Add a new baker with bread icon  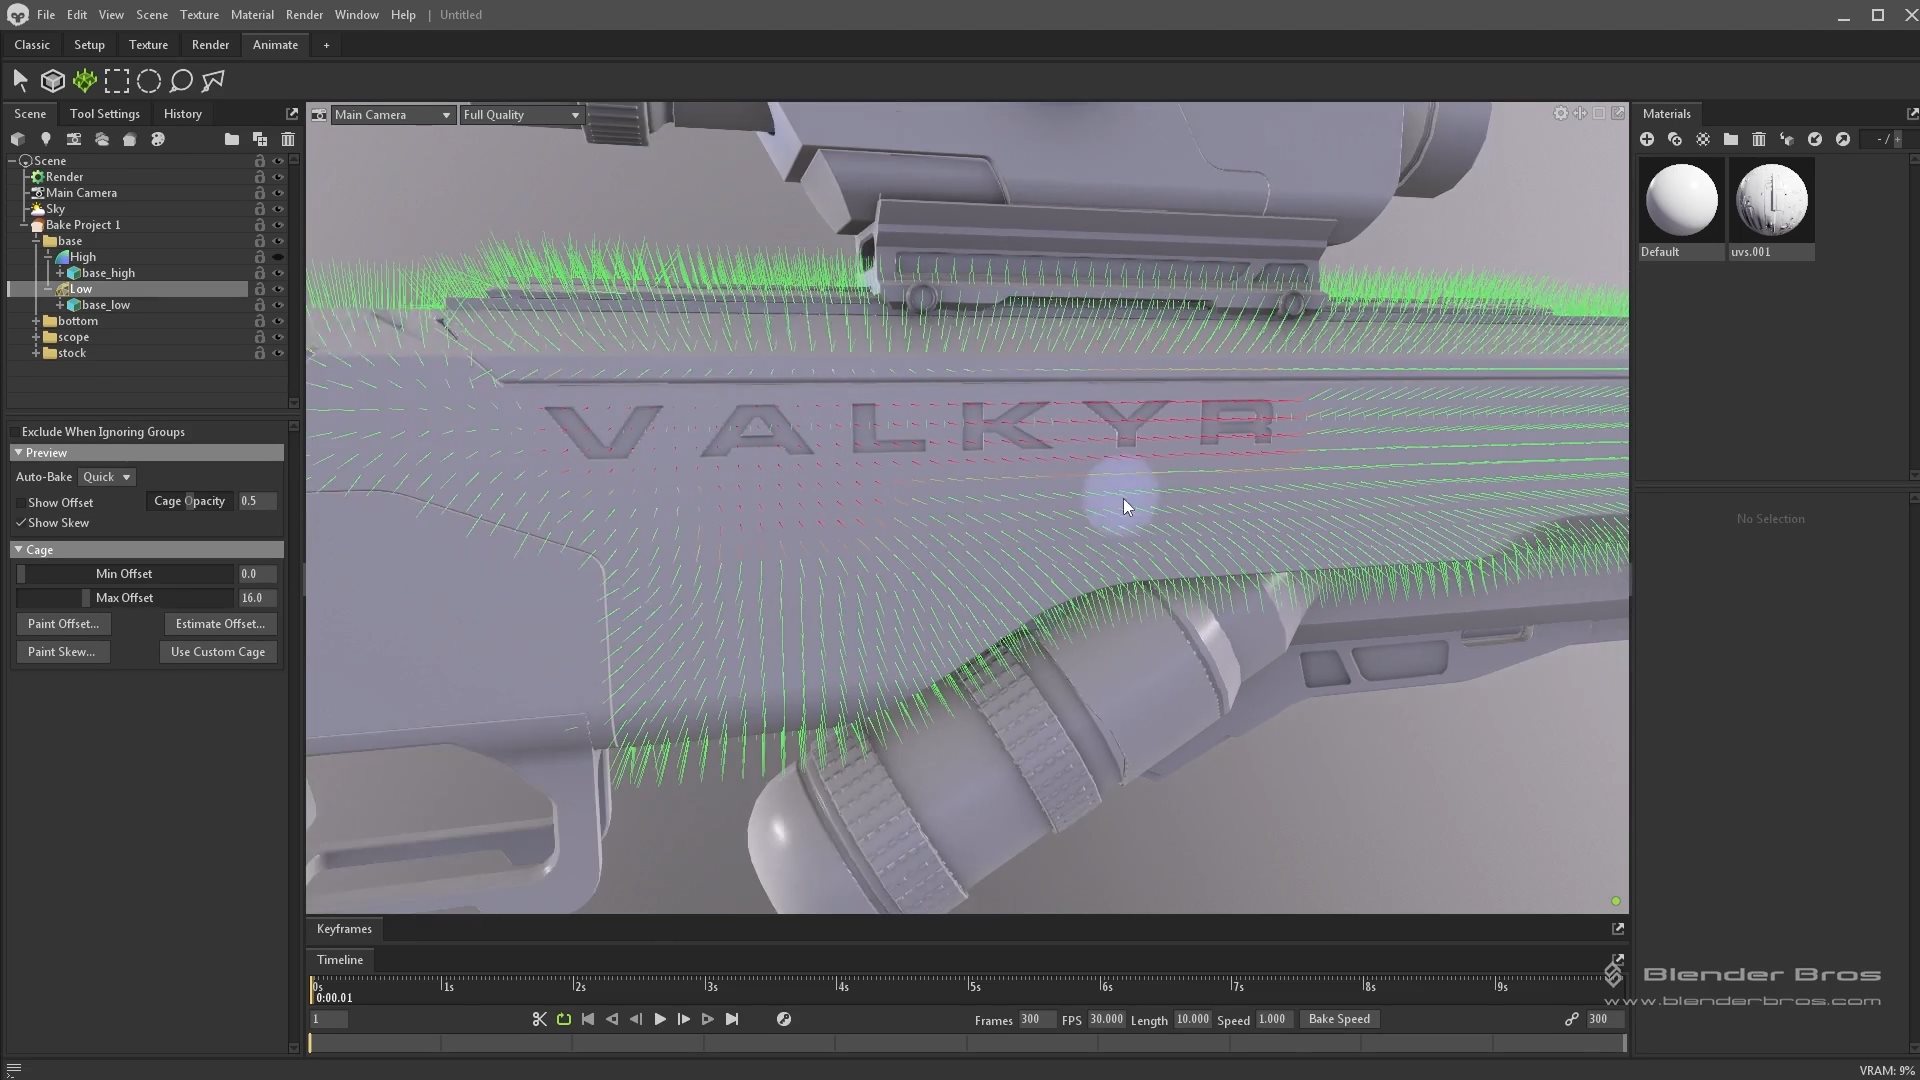click(129, 140)
